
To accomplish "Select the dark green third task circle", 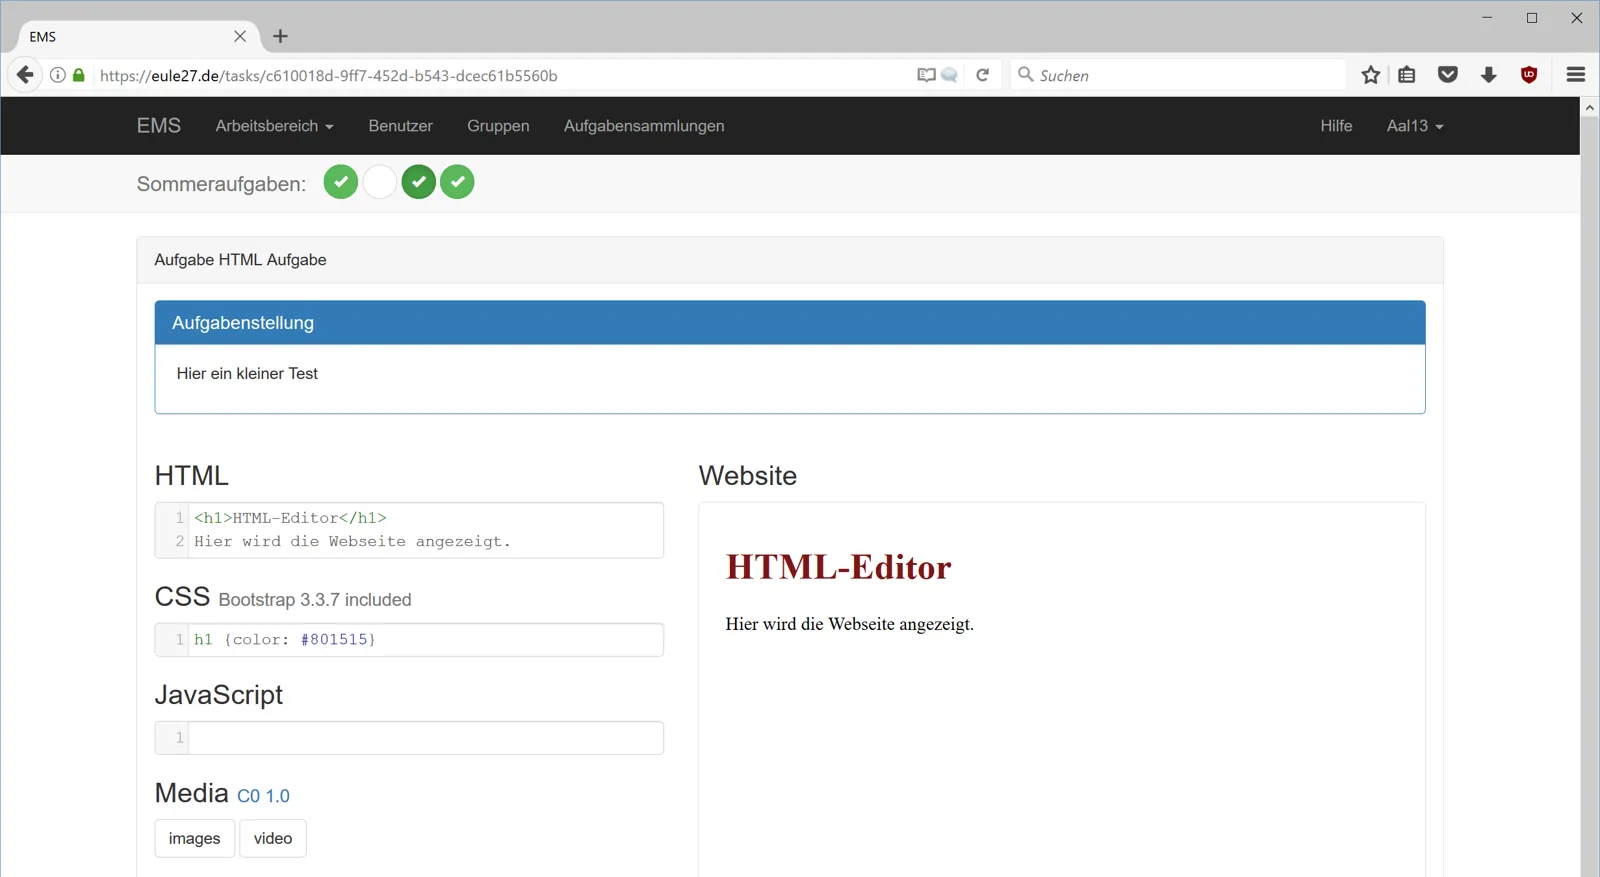I will point(419,182).
